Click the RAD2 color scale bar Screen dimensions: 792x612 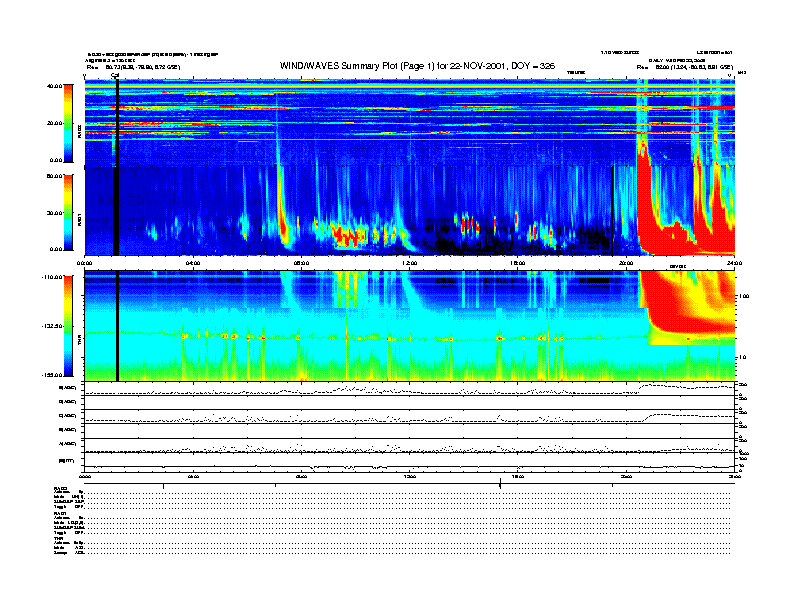(x=68, y=123)
